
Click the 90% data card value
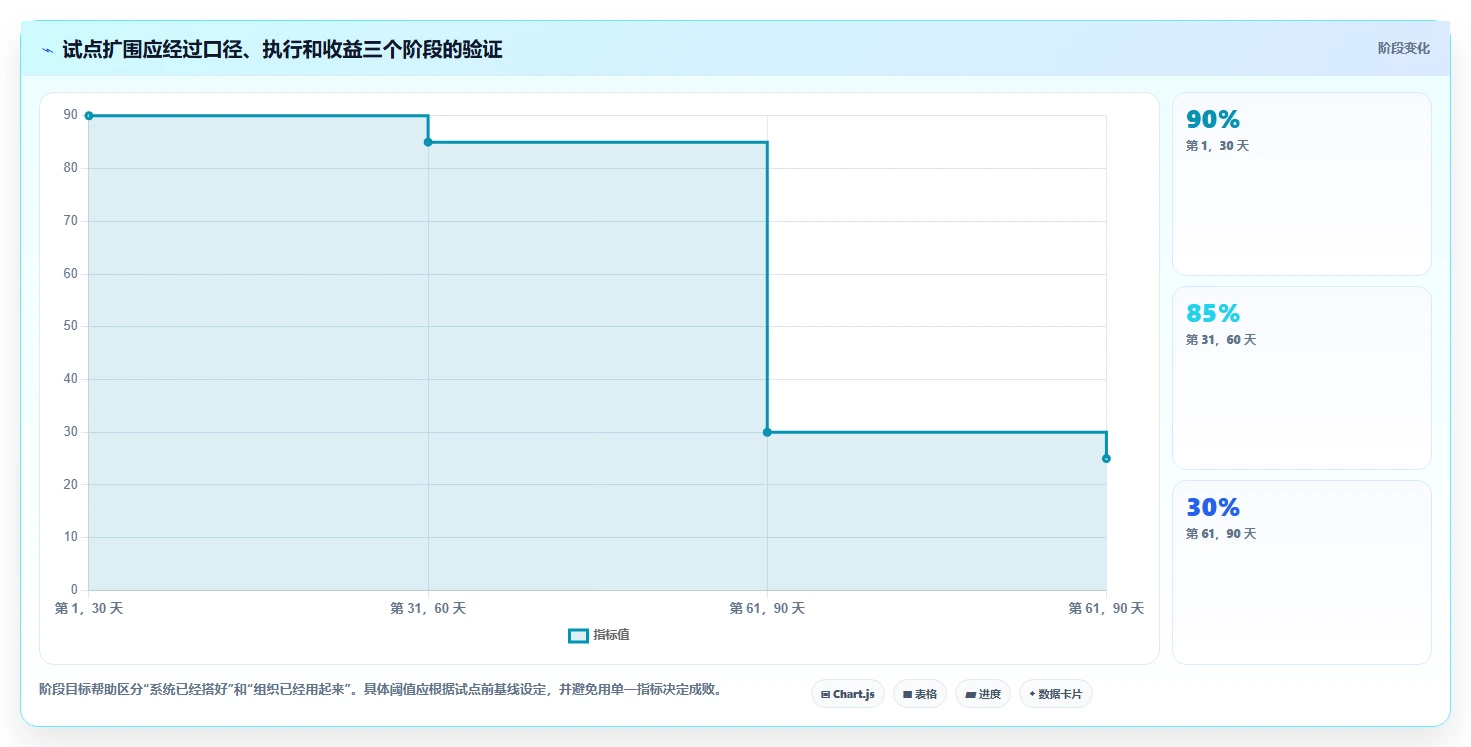(x=1213, y=119)
